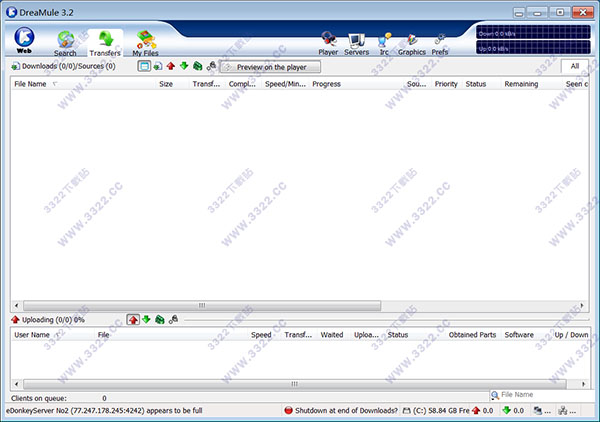Select the All category tab

point(575,66)
